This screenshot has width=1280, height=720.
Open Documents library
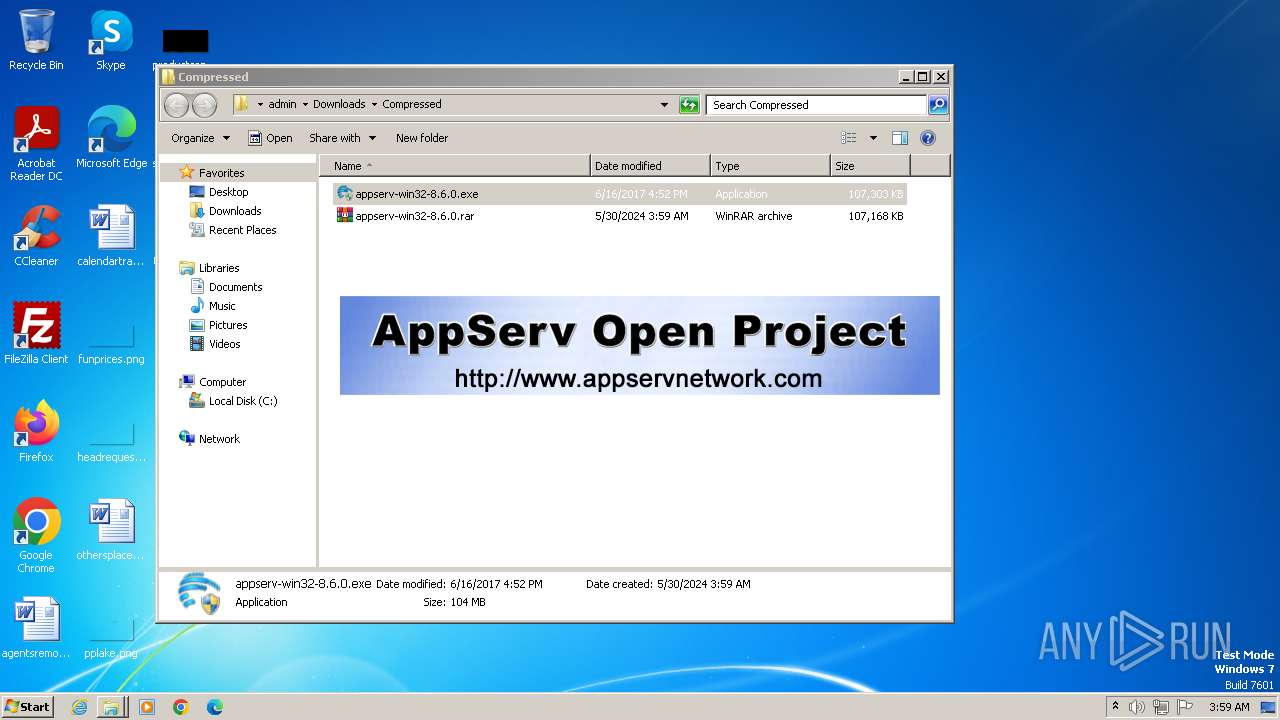point(235,287)
